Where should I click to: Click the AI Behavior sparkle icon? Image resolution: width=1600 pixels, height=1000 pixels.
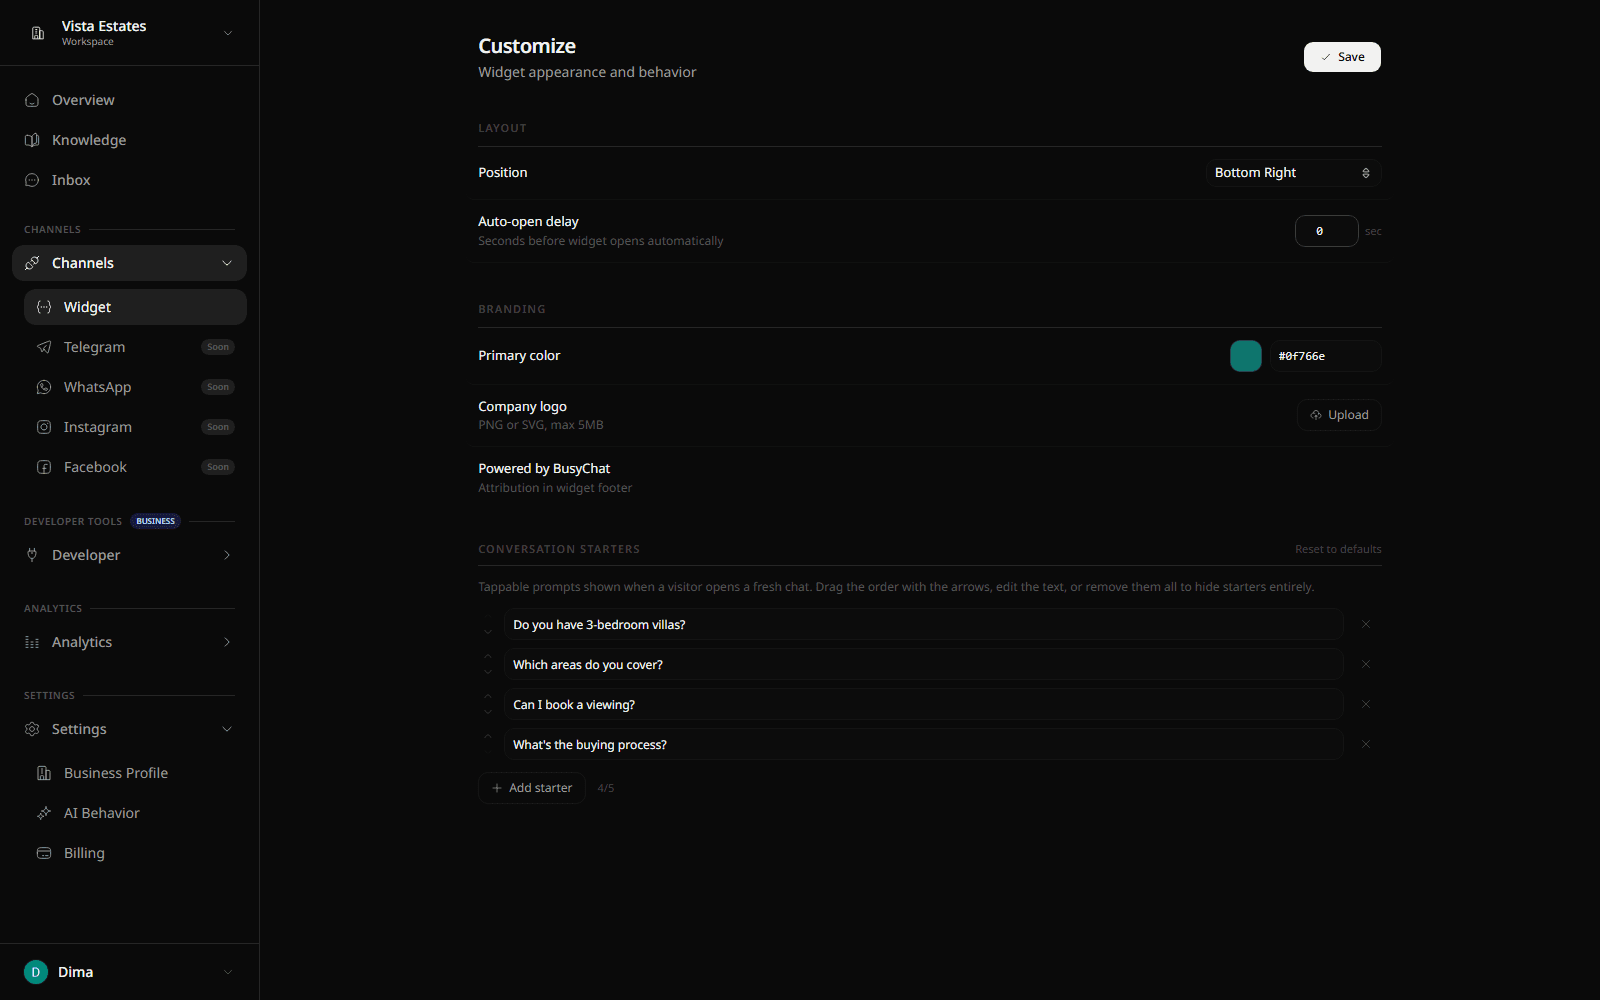point(44,813)
